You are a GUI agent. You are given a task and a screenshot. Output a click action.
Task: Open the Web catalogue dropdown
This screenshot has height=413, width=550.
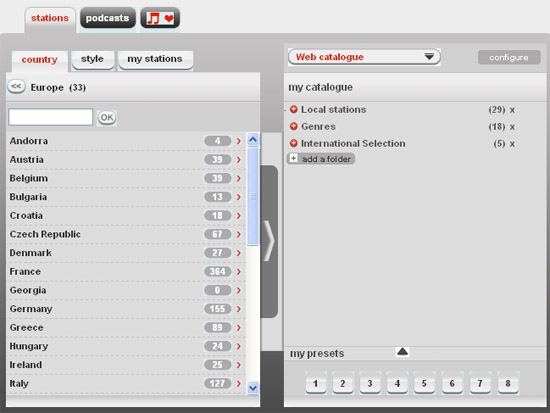coord(364,57)
